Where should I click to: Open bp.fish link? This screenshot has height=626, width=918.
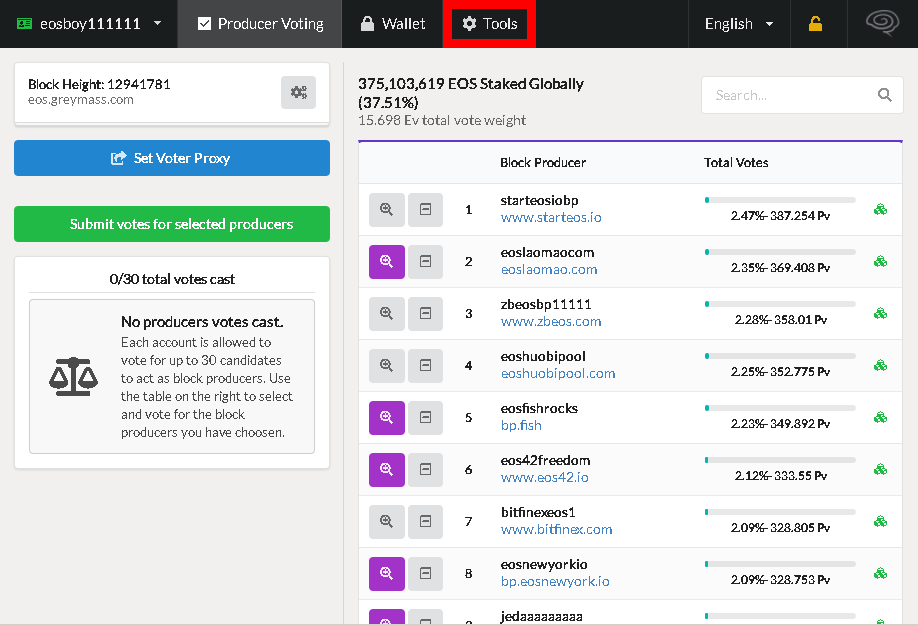(x=521, y=426)
